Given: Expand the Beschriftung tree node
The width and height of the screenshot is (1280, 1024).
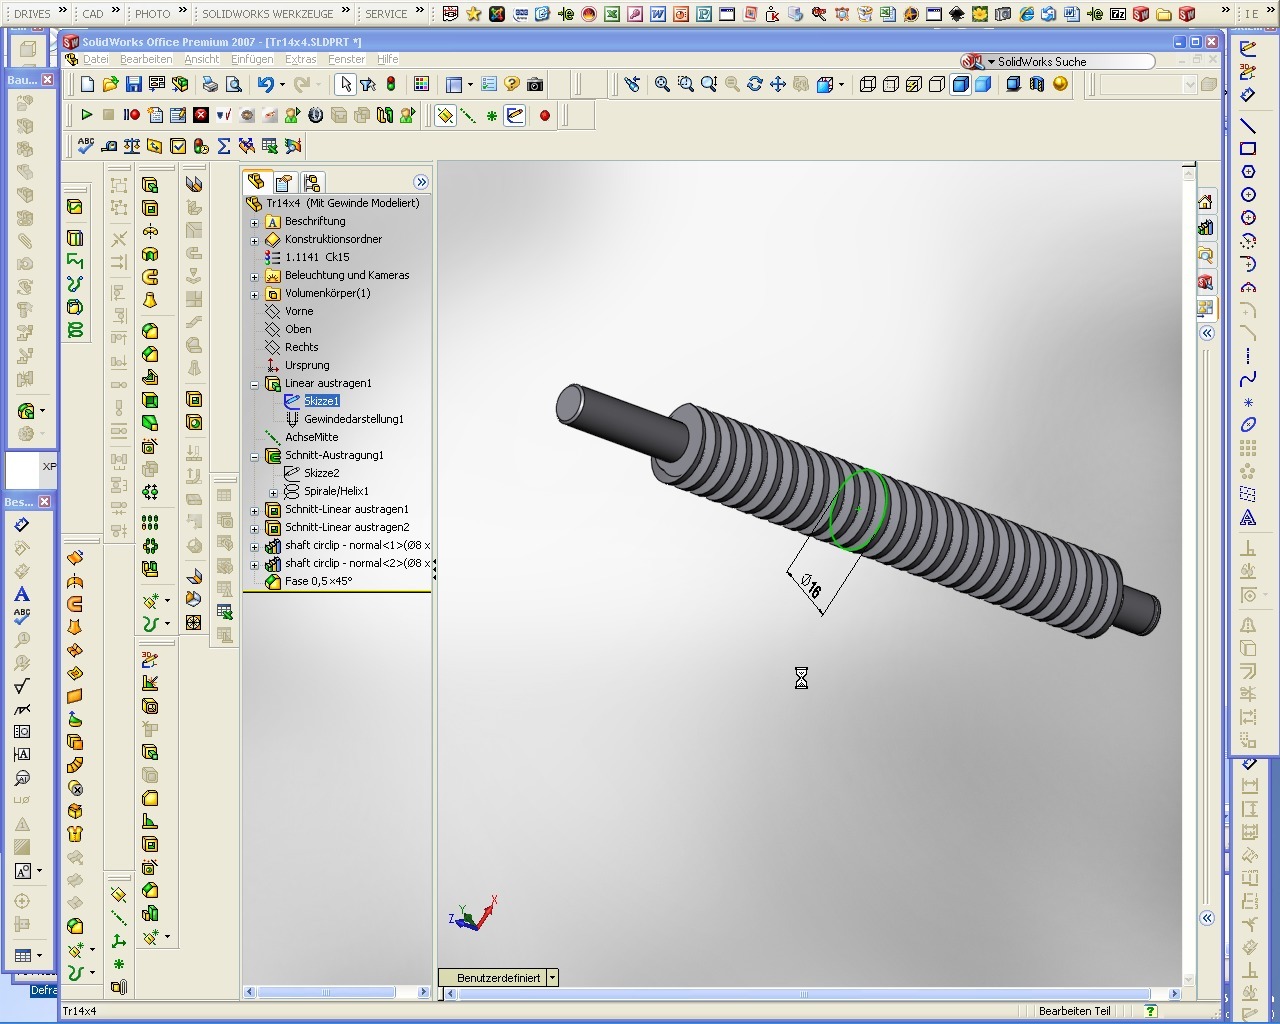Looking at the screenshot, I should point(255,222).
